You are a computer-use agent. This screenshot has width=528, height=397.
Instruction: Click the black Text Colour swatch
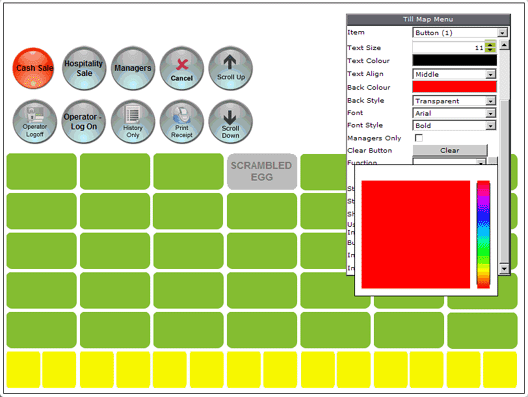point(454,60)
